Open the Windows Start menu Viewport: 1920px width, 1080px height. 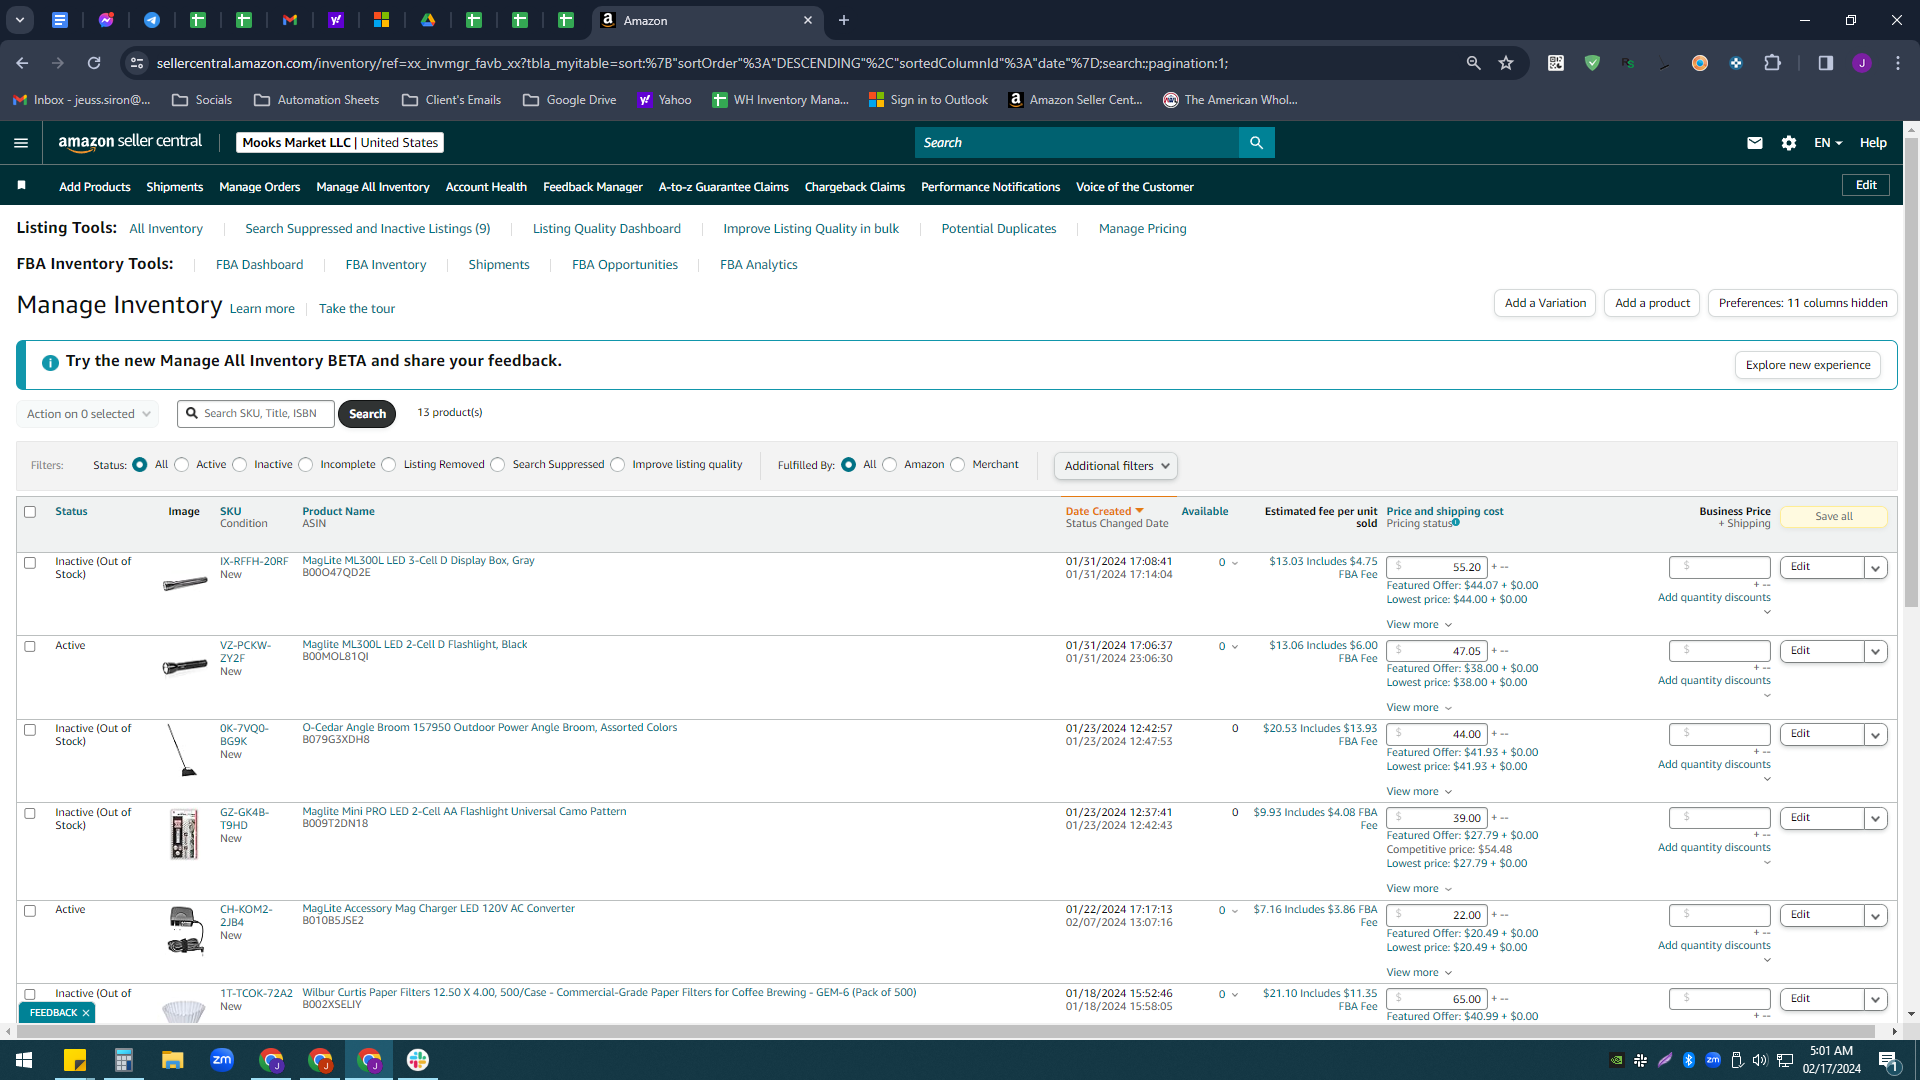[x=24, y=1060]
